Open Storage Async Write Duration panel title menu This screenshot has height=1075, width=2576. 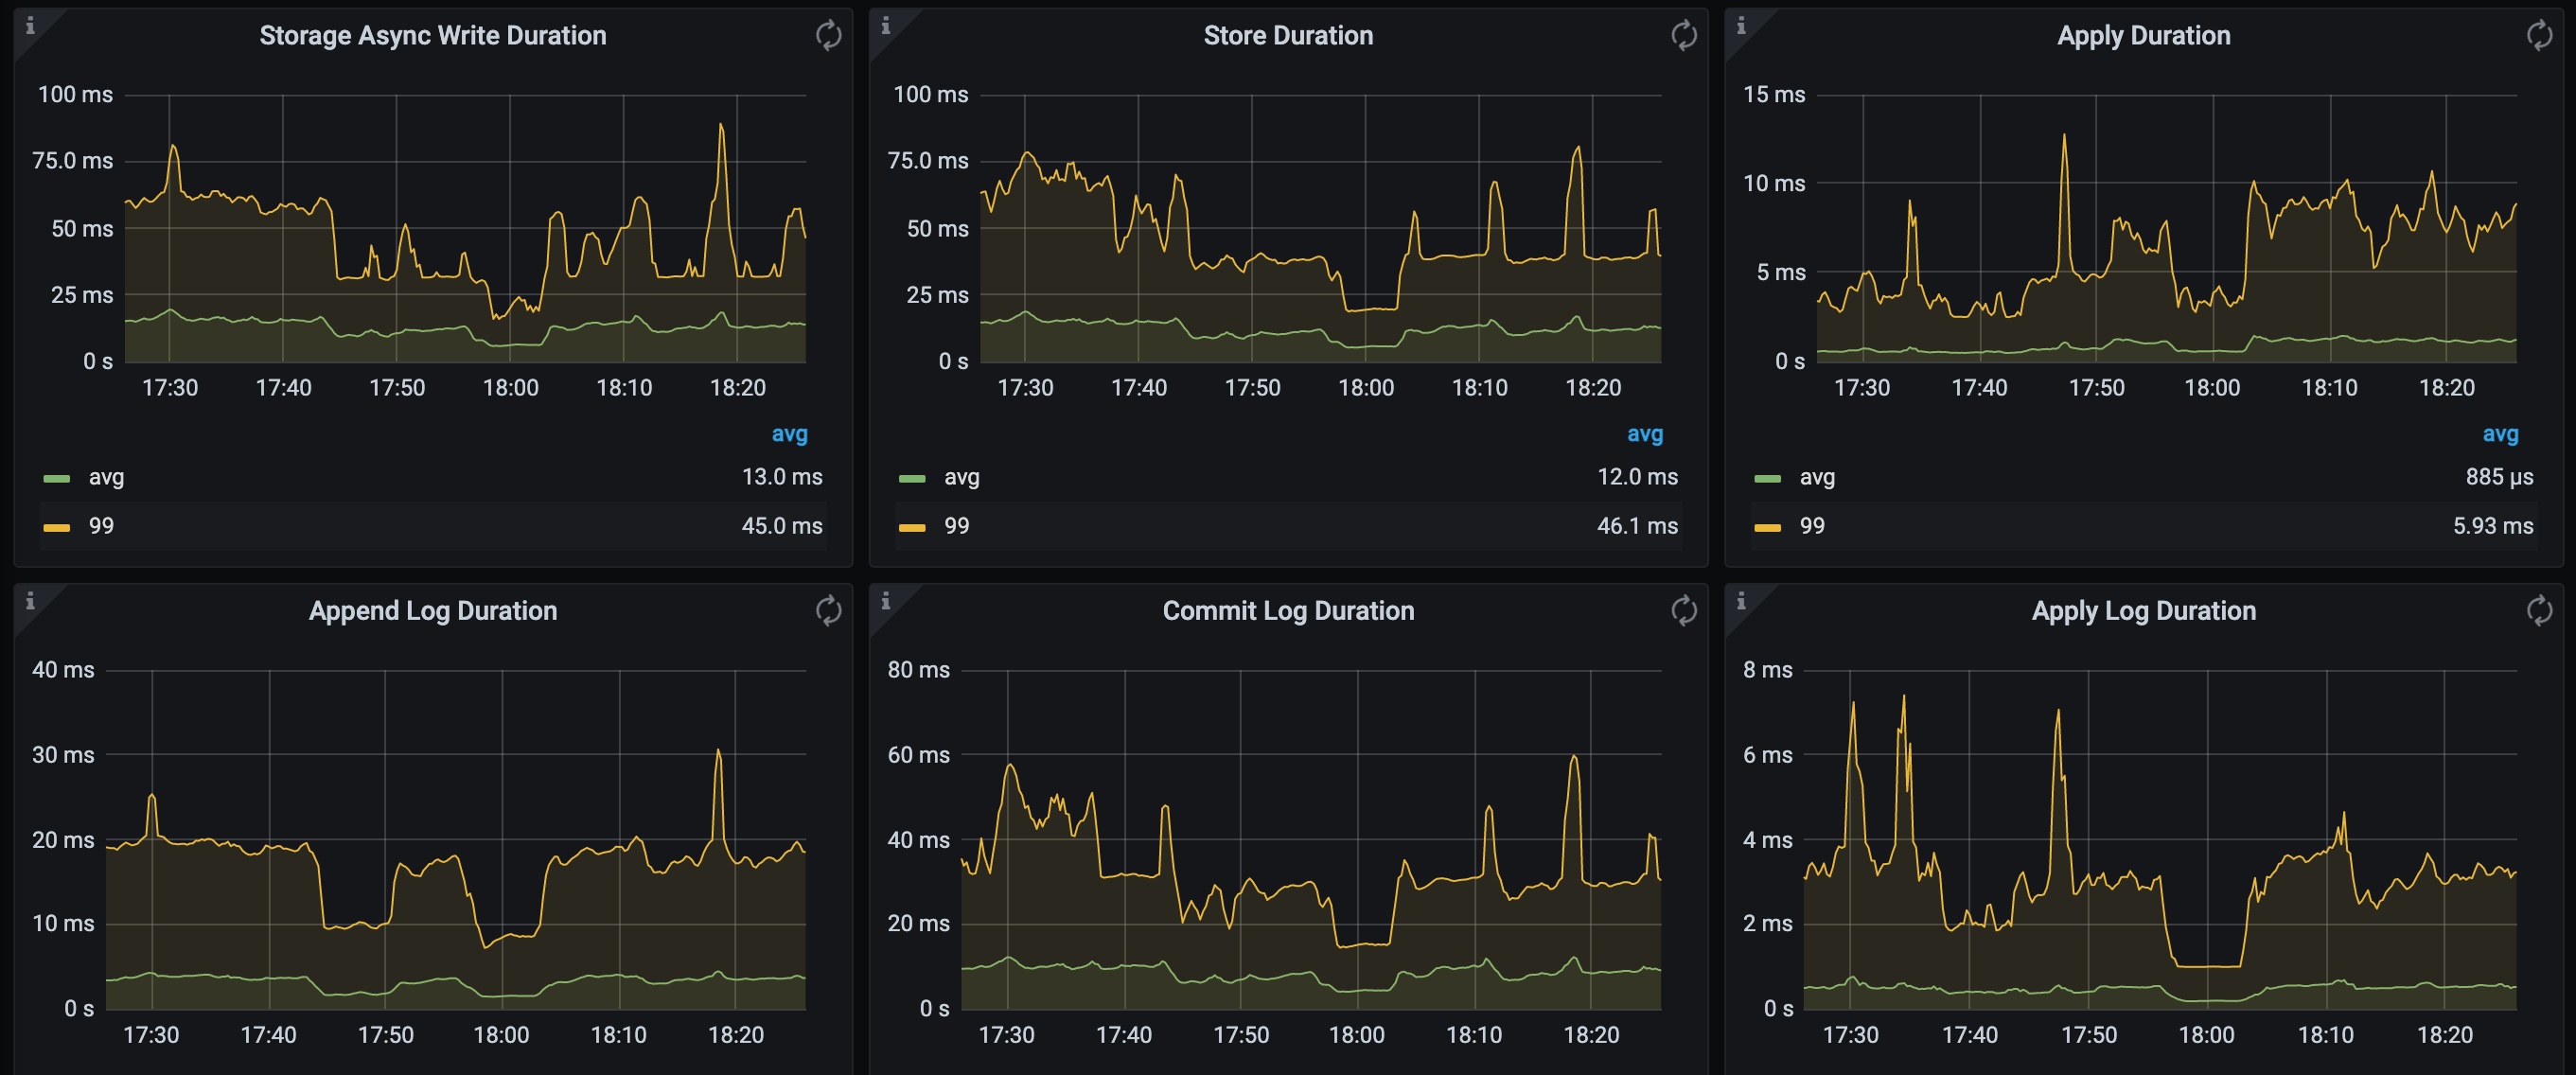pyautogui.click(x=432, y=36)
